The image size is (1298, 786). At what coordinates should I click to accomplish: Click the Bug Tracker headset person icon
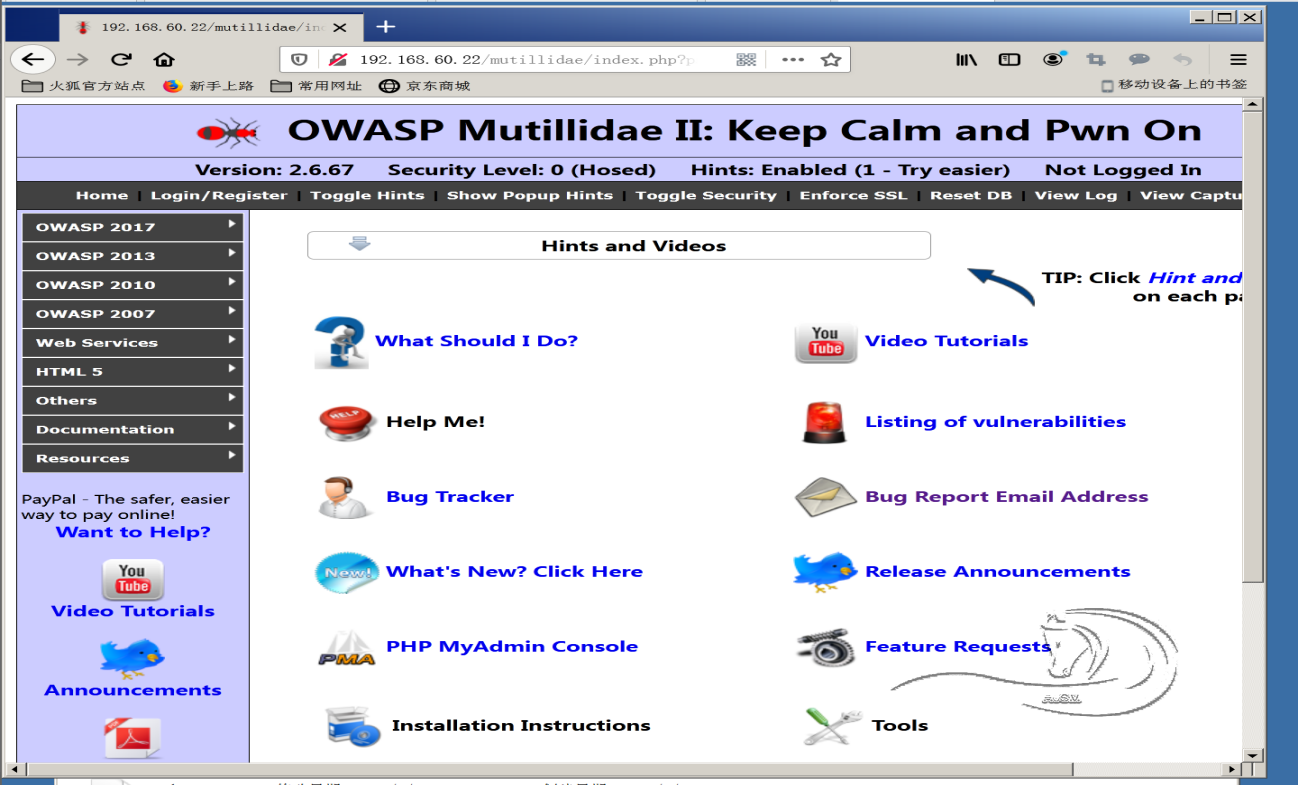[345, 497]
